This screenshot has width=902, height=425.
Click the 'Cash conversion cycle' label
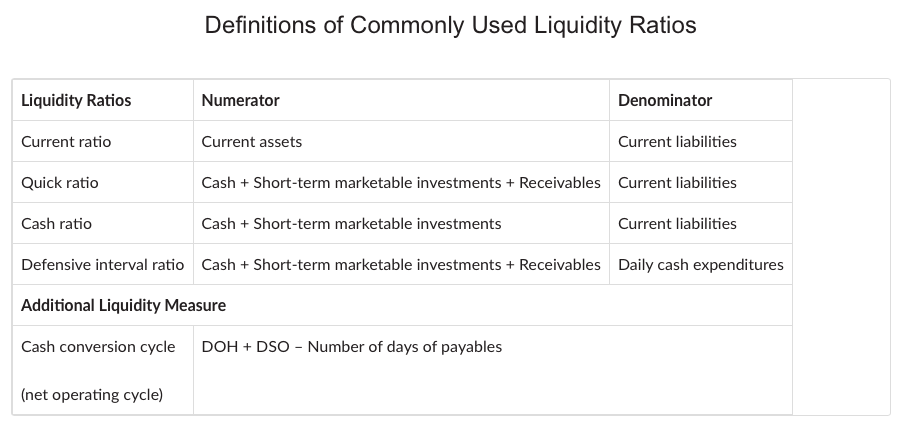98,347
